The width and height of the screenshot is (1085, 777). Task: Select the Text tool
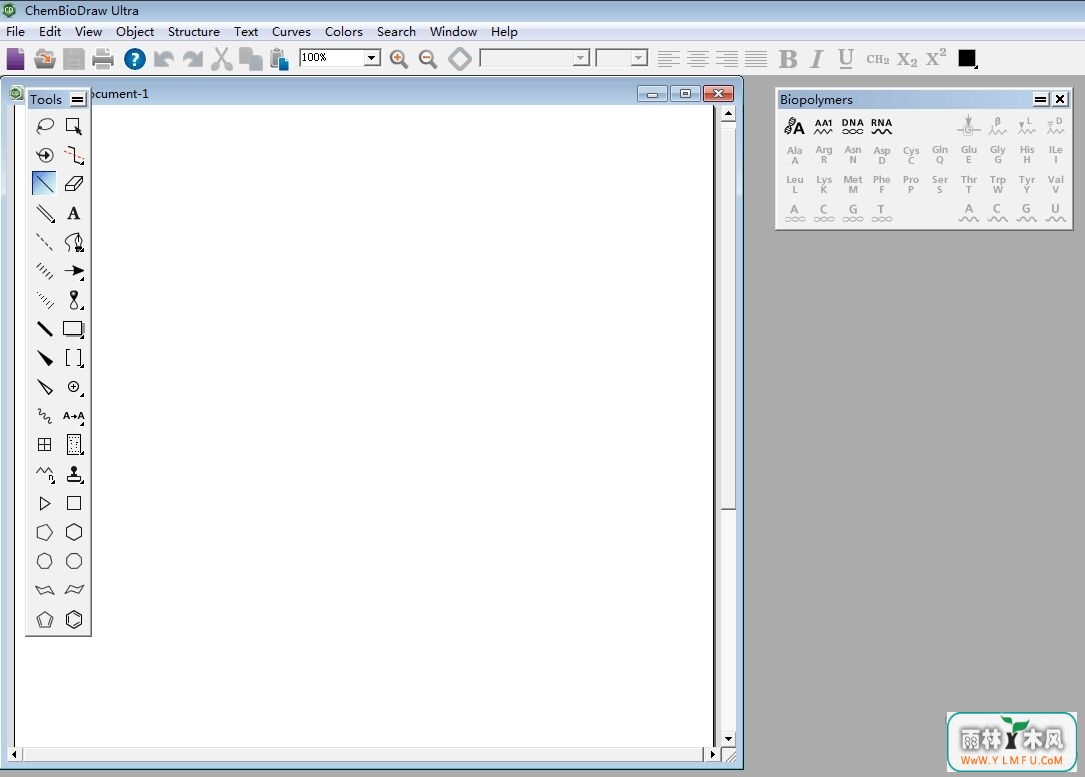point(74,212)
